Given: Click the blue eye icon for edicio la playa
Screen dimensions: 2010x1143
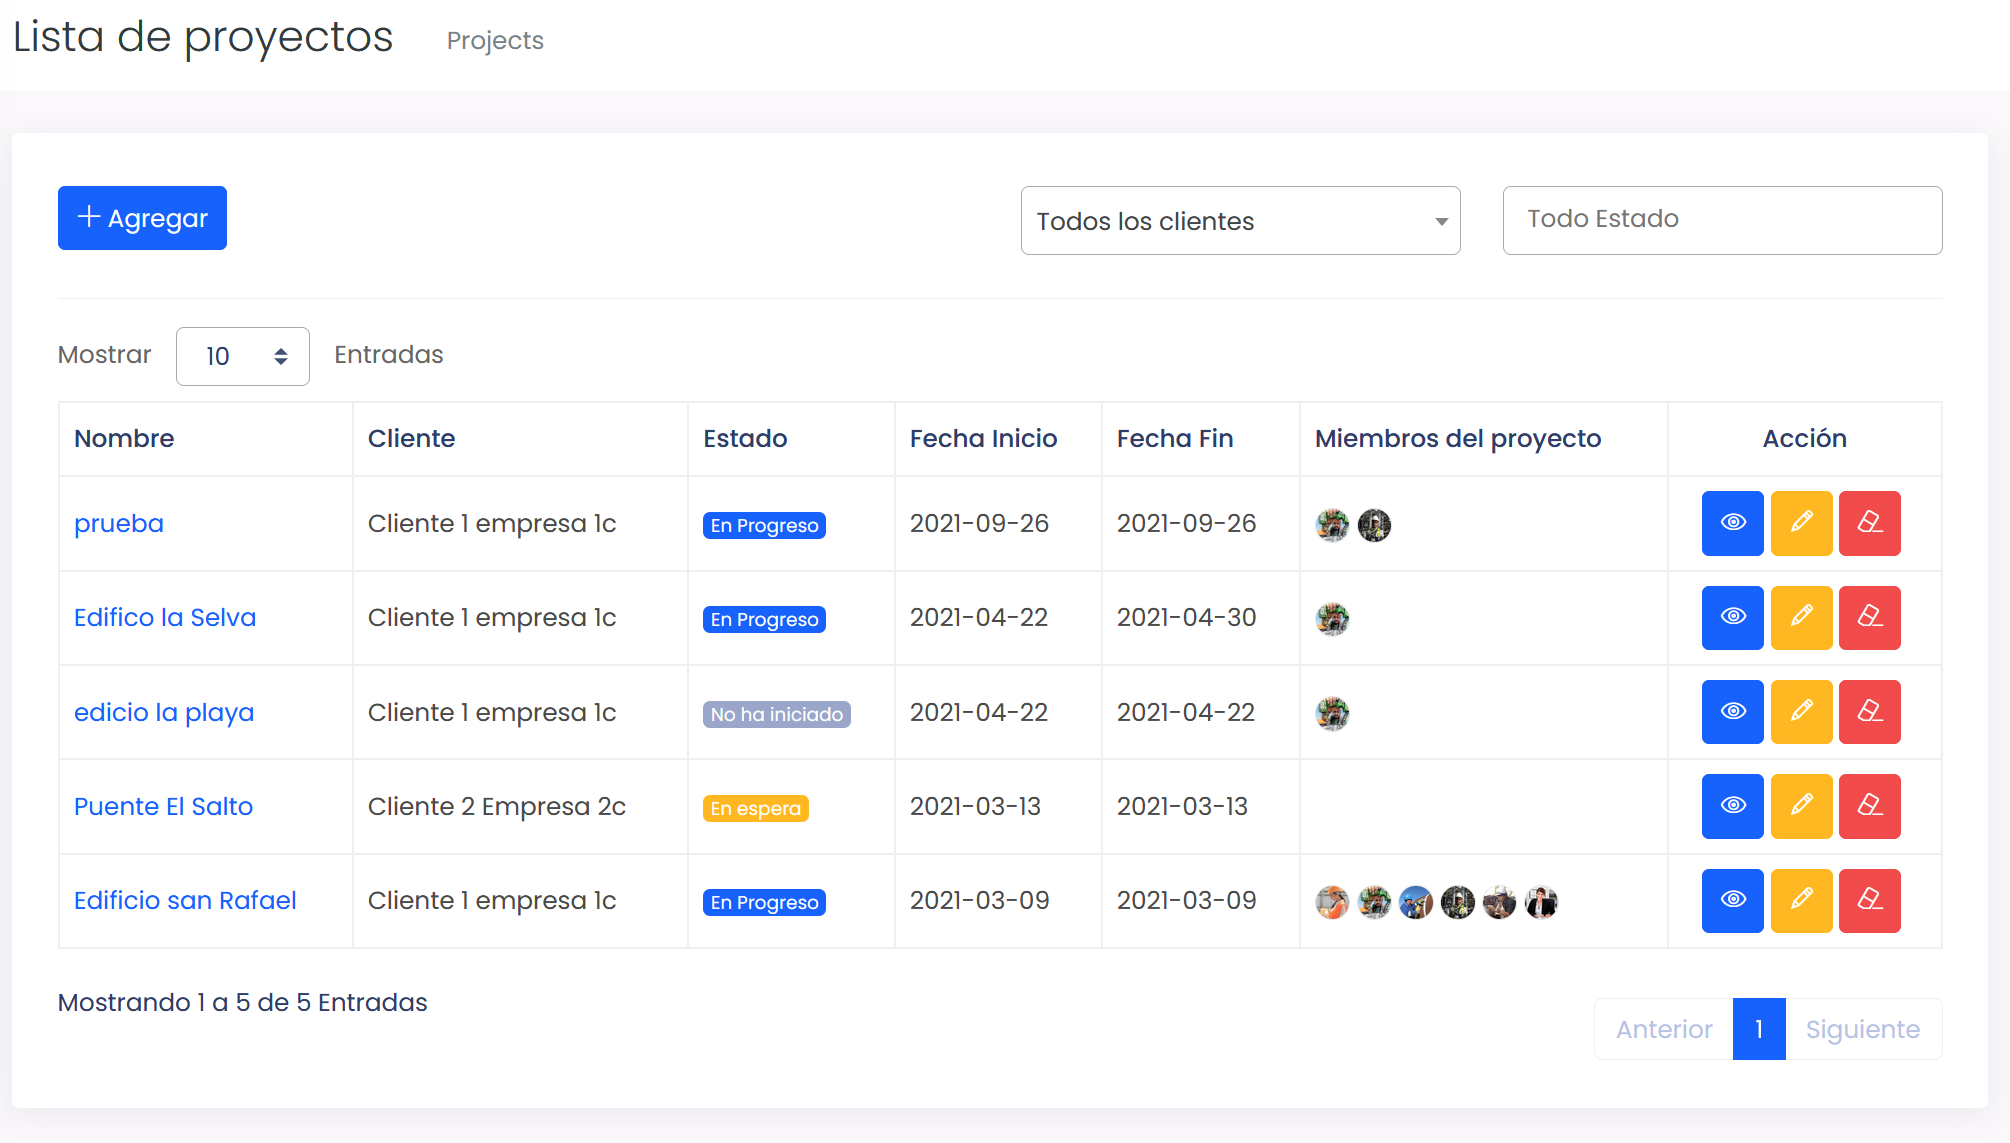Looking at the screenshot, I should 1732,712.
